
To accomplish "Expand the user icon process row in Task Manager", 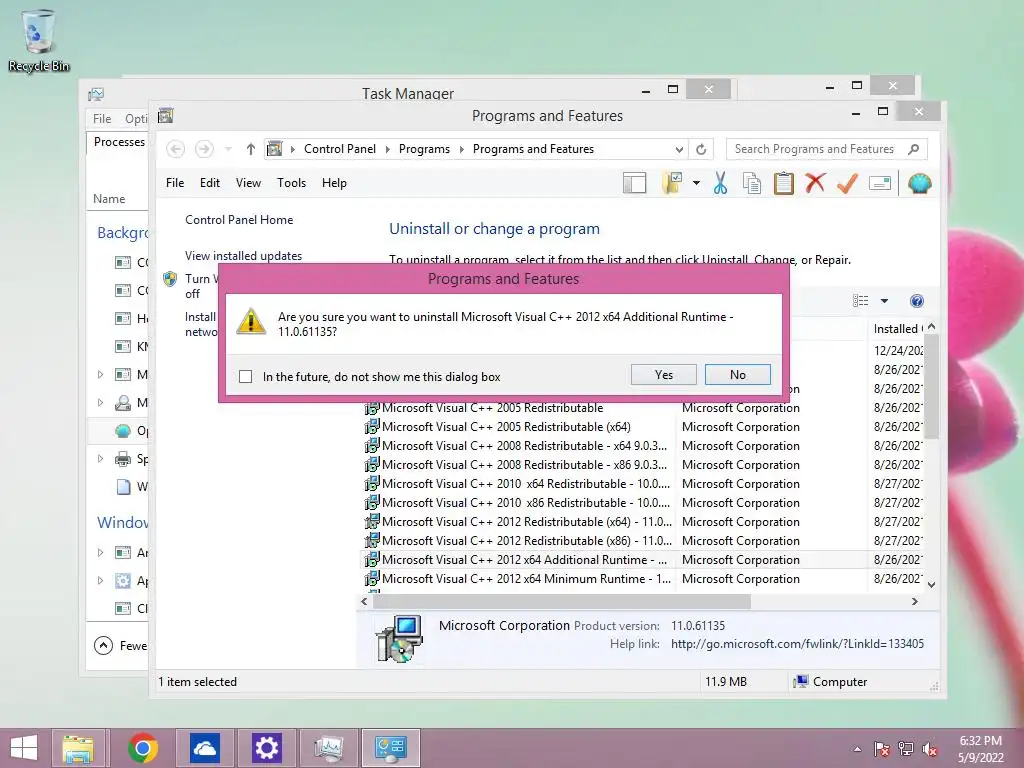I will (101, 403).
